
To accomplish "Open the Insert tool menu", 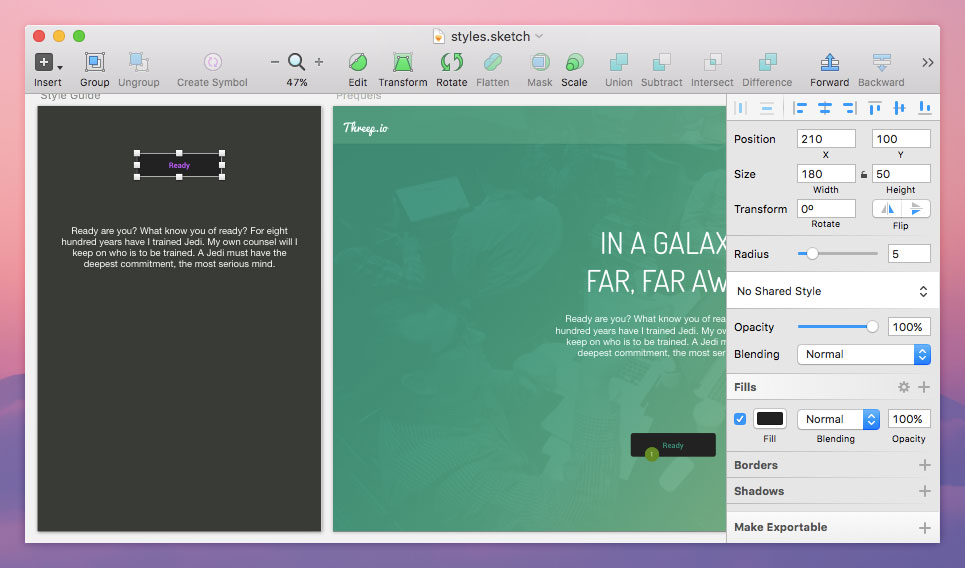I will (47, 62).
